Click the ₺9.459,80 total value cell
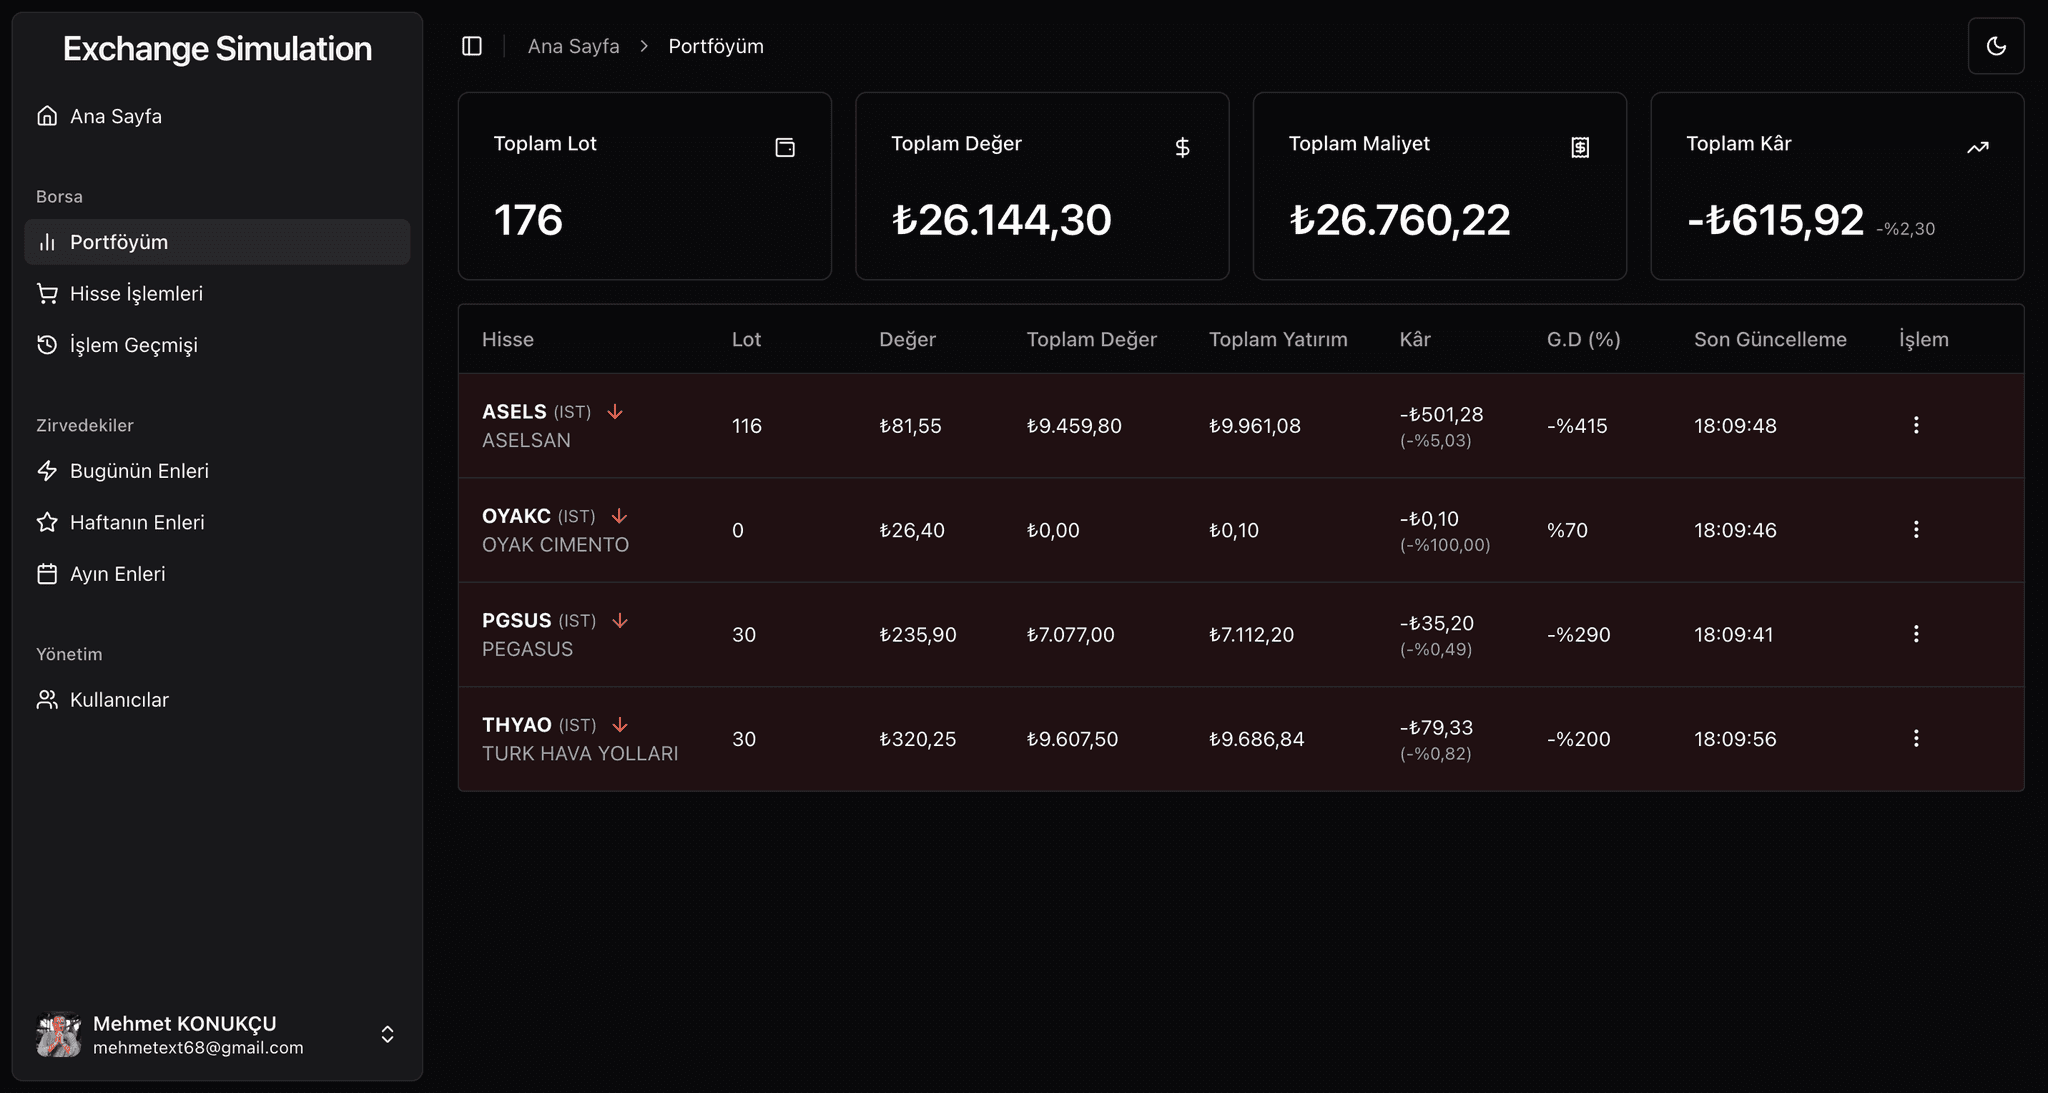 [1074, 426]
